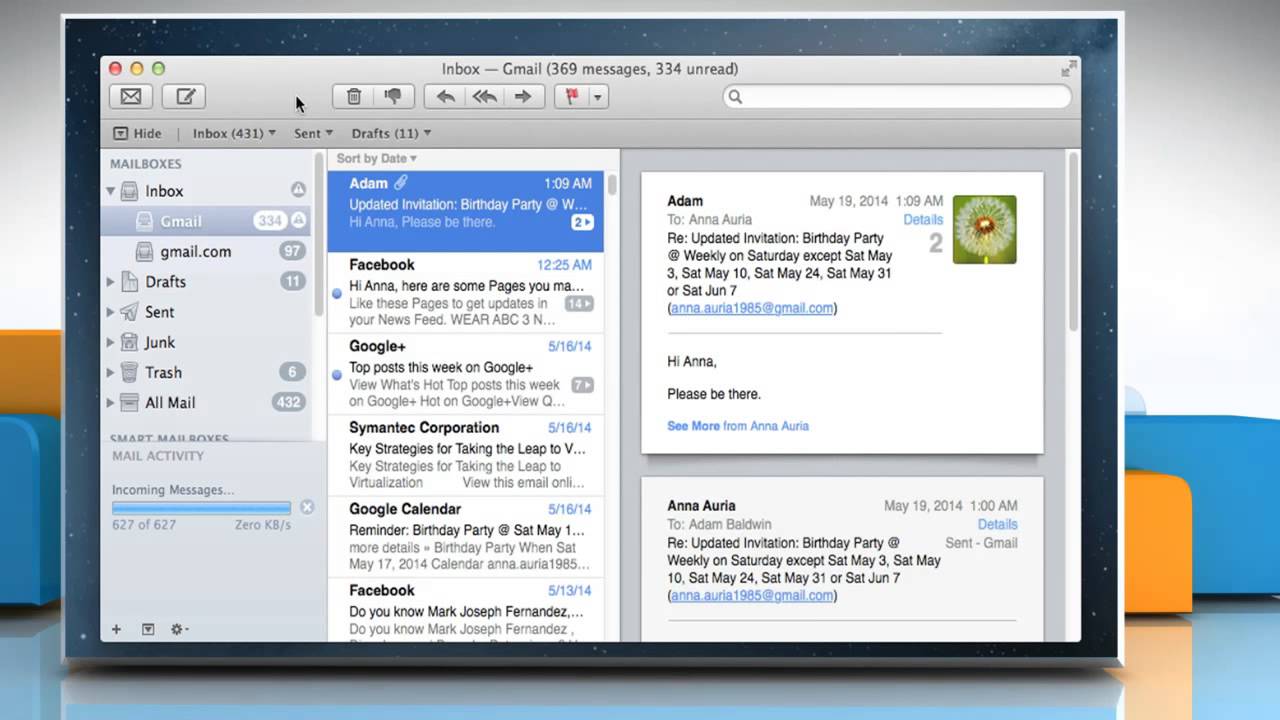Open the Drafts (11) favorites dropdown
Screen dimensions: 1280x720
tap(391, 133)
